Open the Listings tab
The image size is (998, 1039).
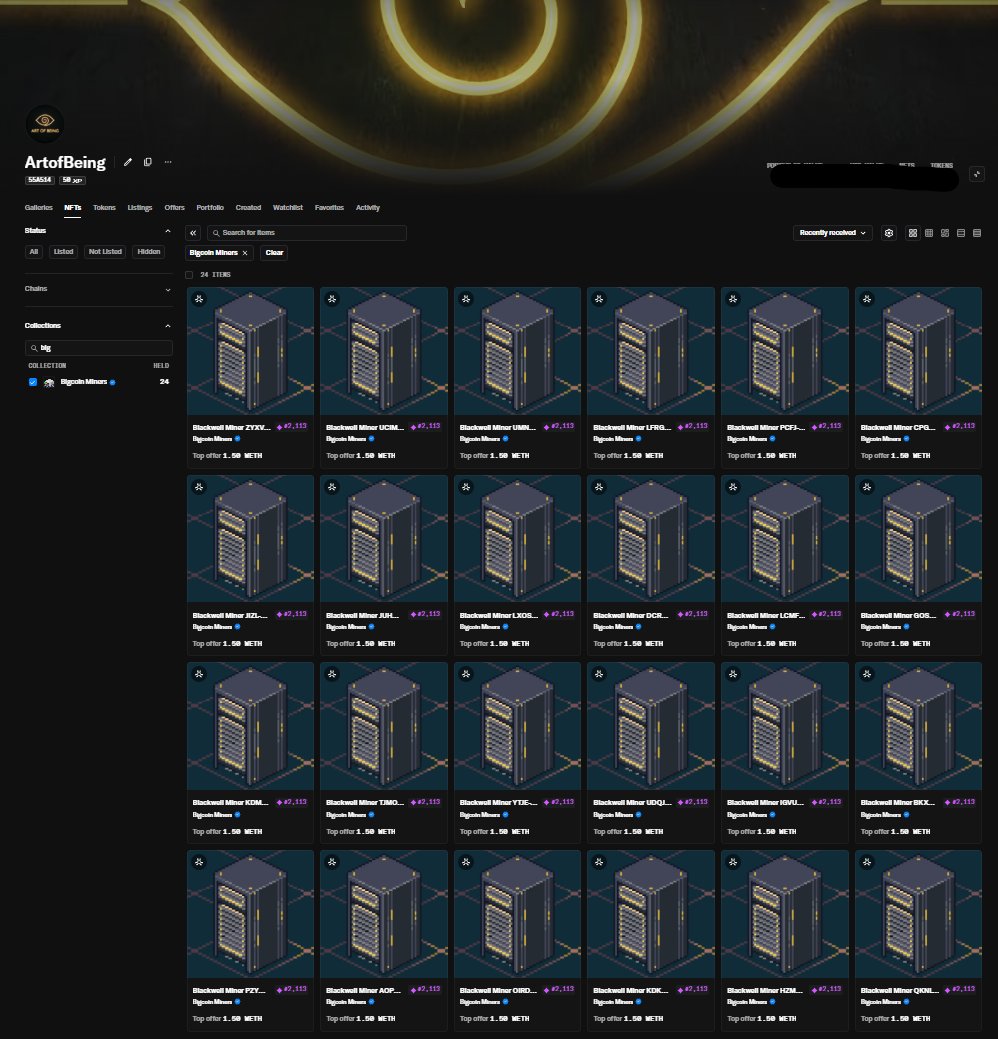(140, 208)
